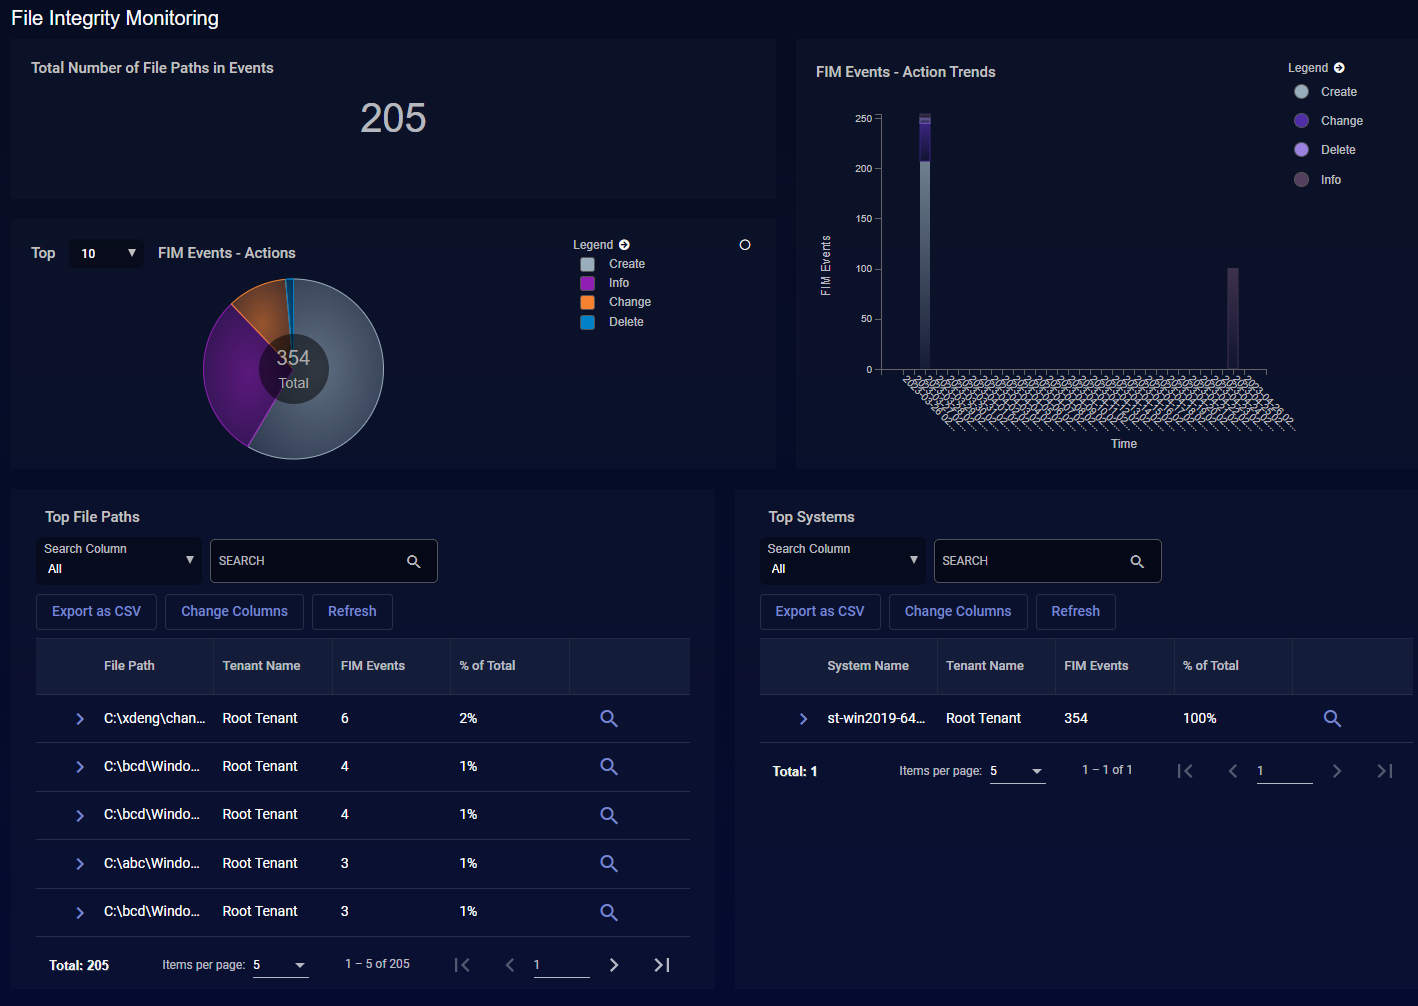Go to next page in Top File Paths

tap(614, 965)
